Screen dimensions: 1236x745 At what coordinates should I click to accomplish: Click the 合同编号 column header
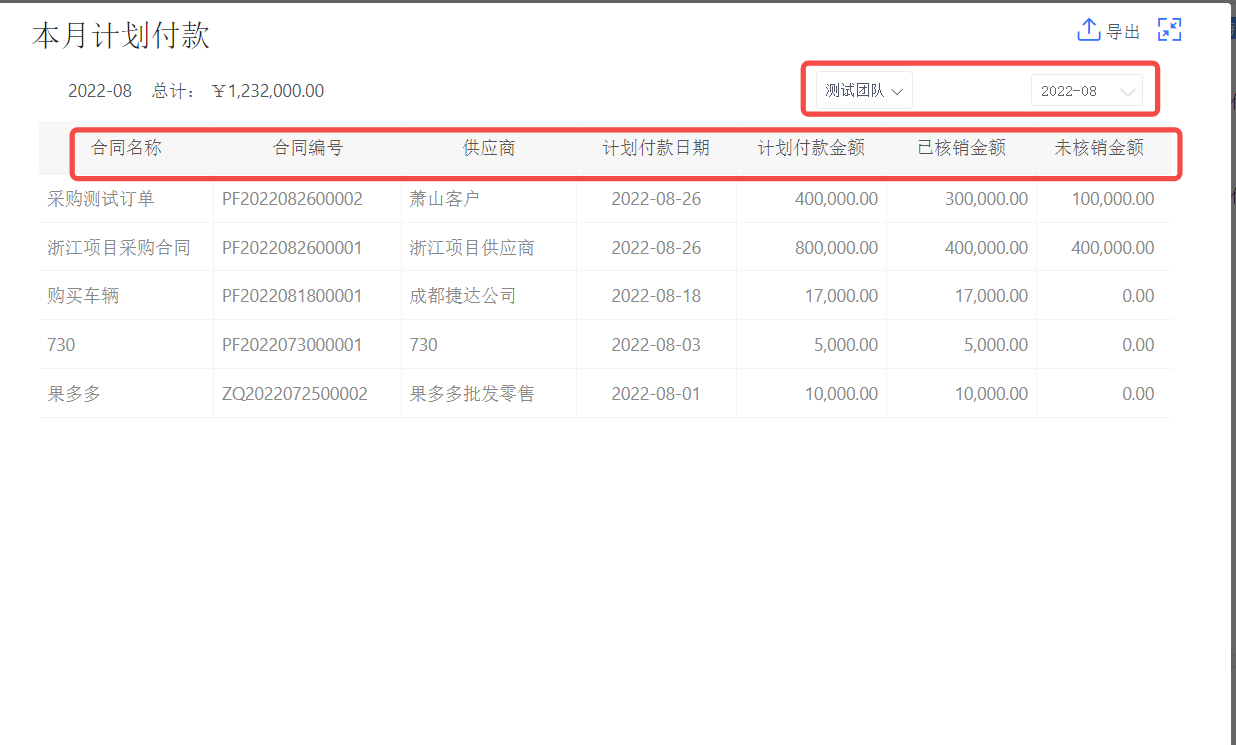click(309, 148)
